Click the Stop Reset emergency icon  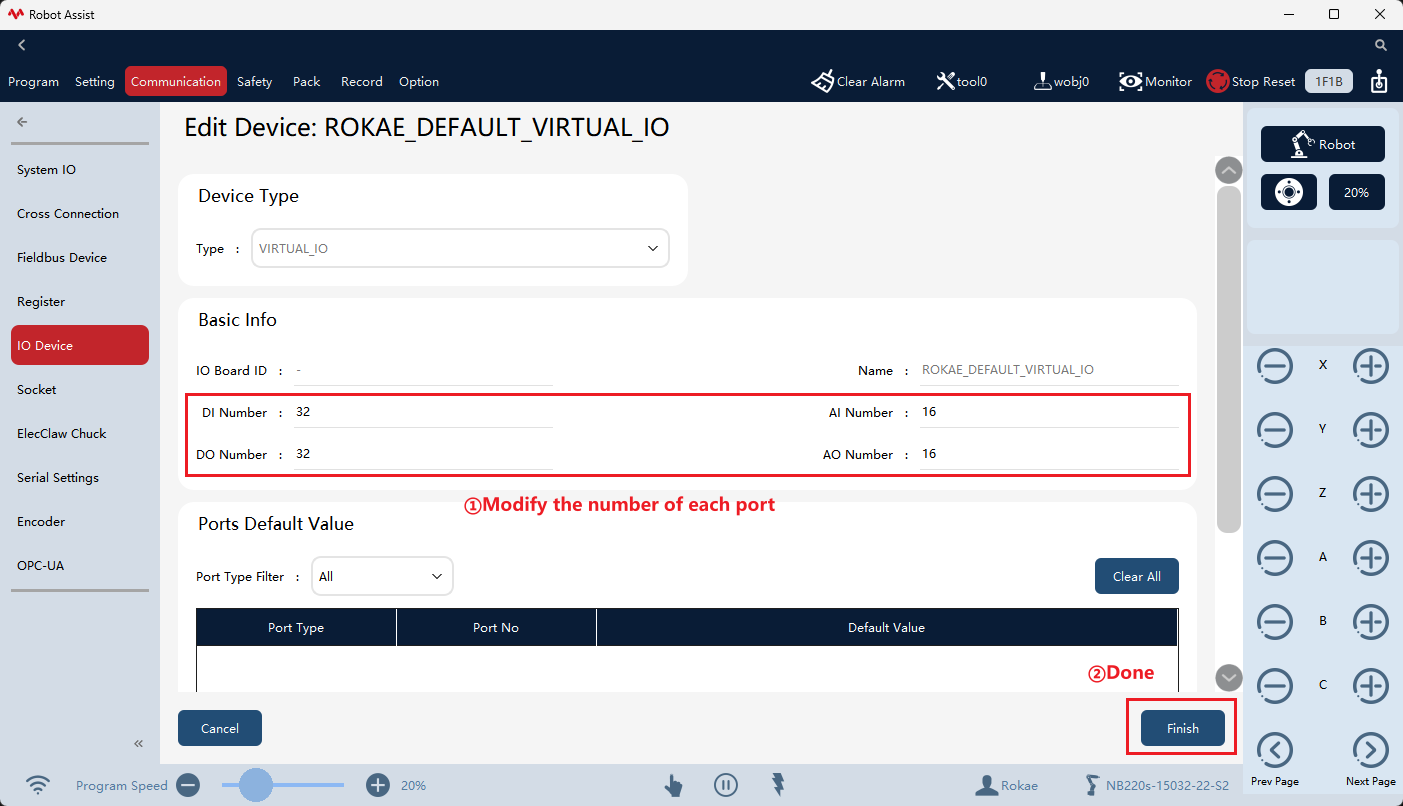click(1217, 82)
